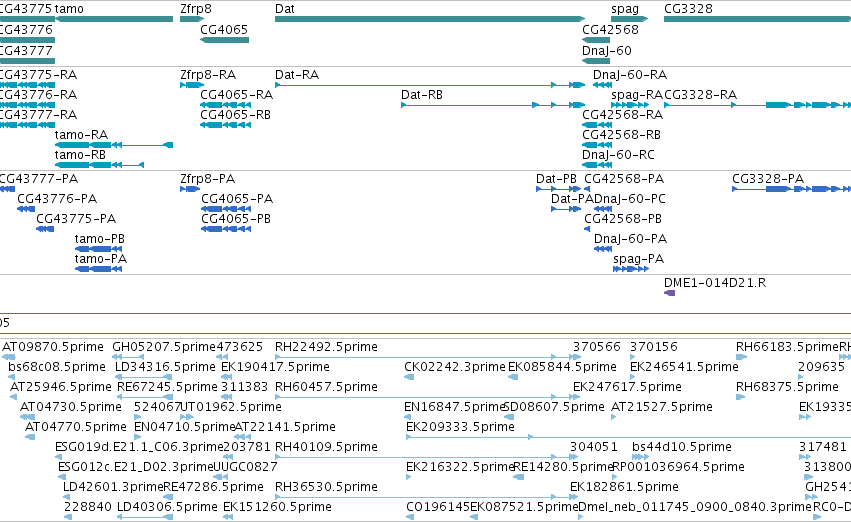Select the 'CG3328-RA' transcript label

701,94
